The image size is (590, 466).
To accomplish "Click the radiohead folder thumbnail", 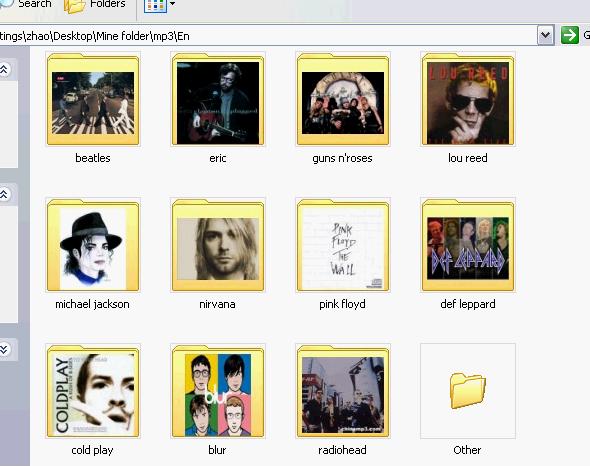I will point(343,391).
